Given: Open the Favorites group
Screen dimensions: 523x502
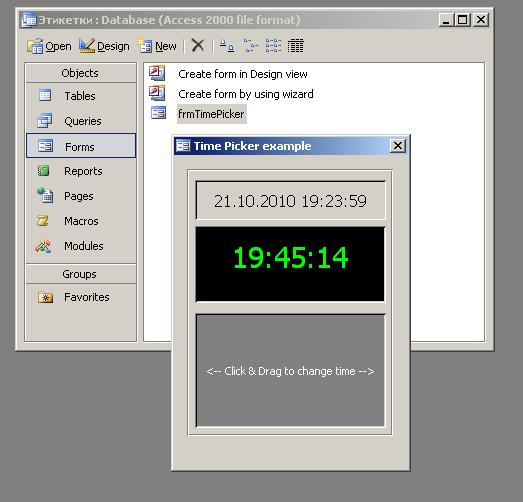Looking at the screenshot, I should pyautogui.click(x=81, y=297).
